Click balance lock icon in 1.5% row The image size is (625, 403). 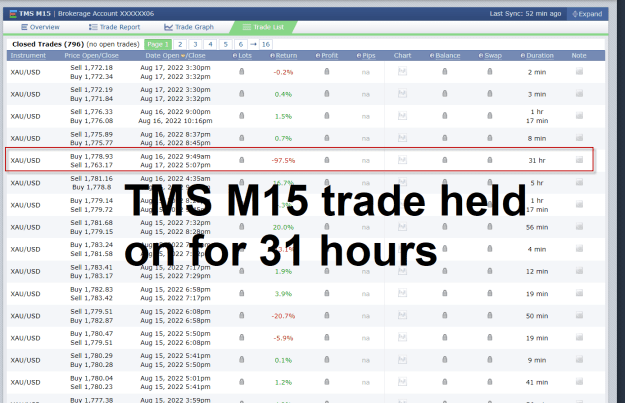click(x=445, y=116)
